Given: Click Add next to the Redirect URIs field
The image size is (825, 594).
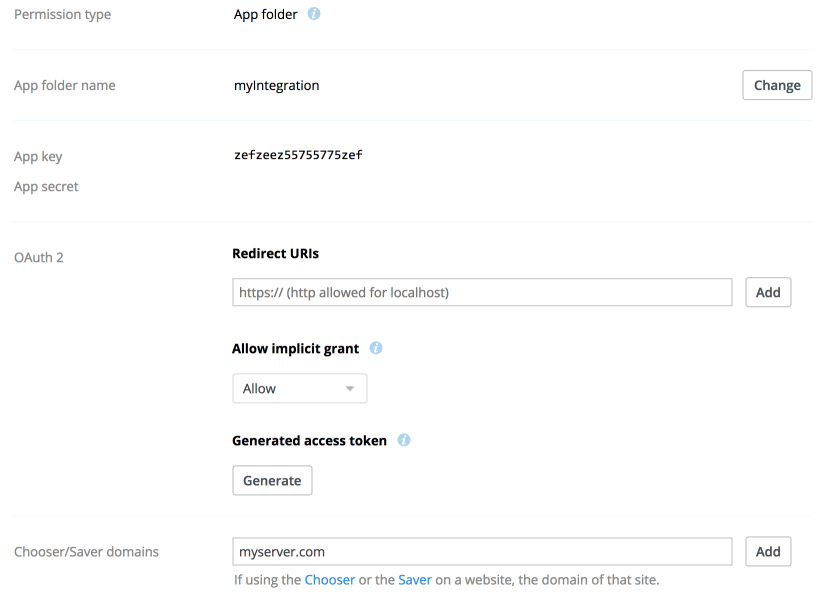Looking at the screenshot, I should 768,293.
